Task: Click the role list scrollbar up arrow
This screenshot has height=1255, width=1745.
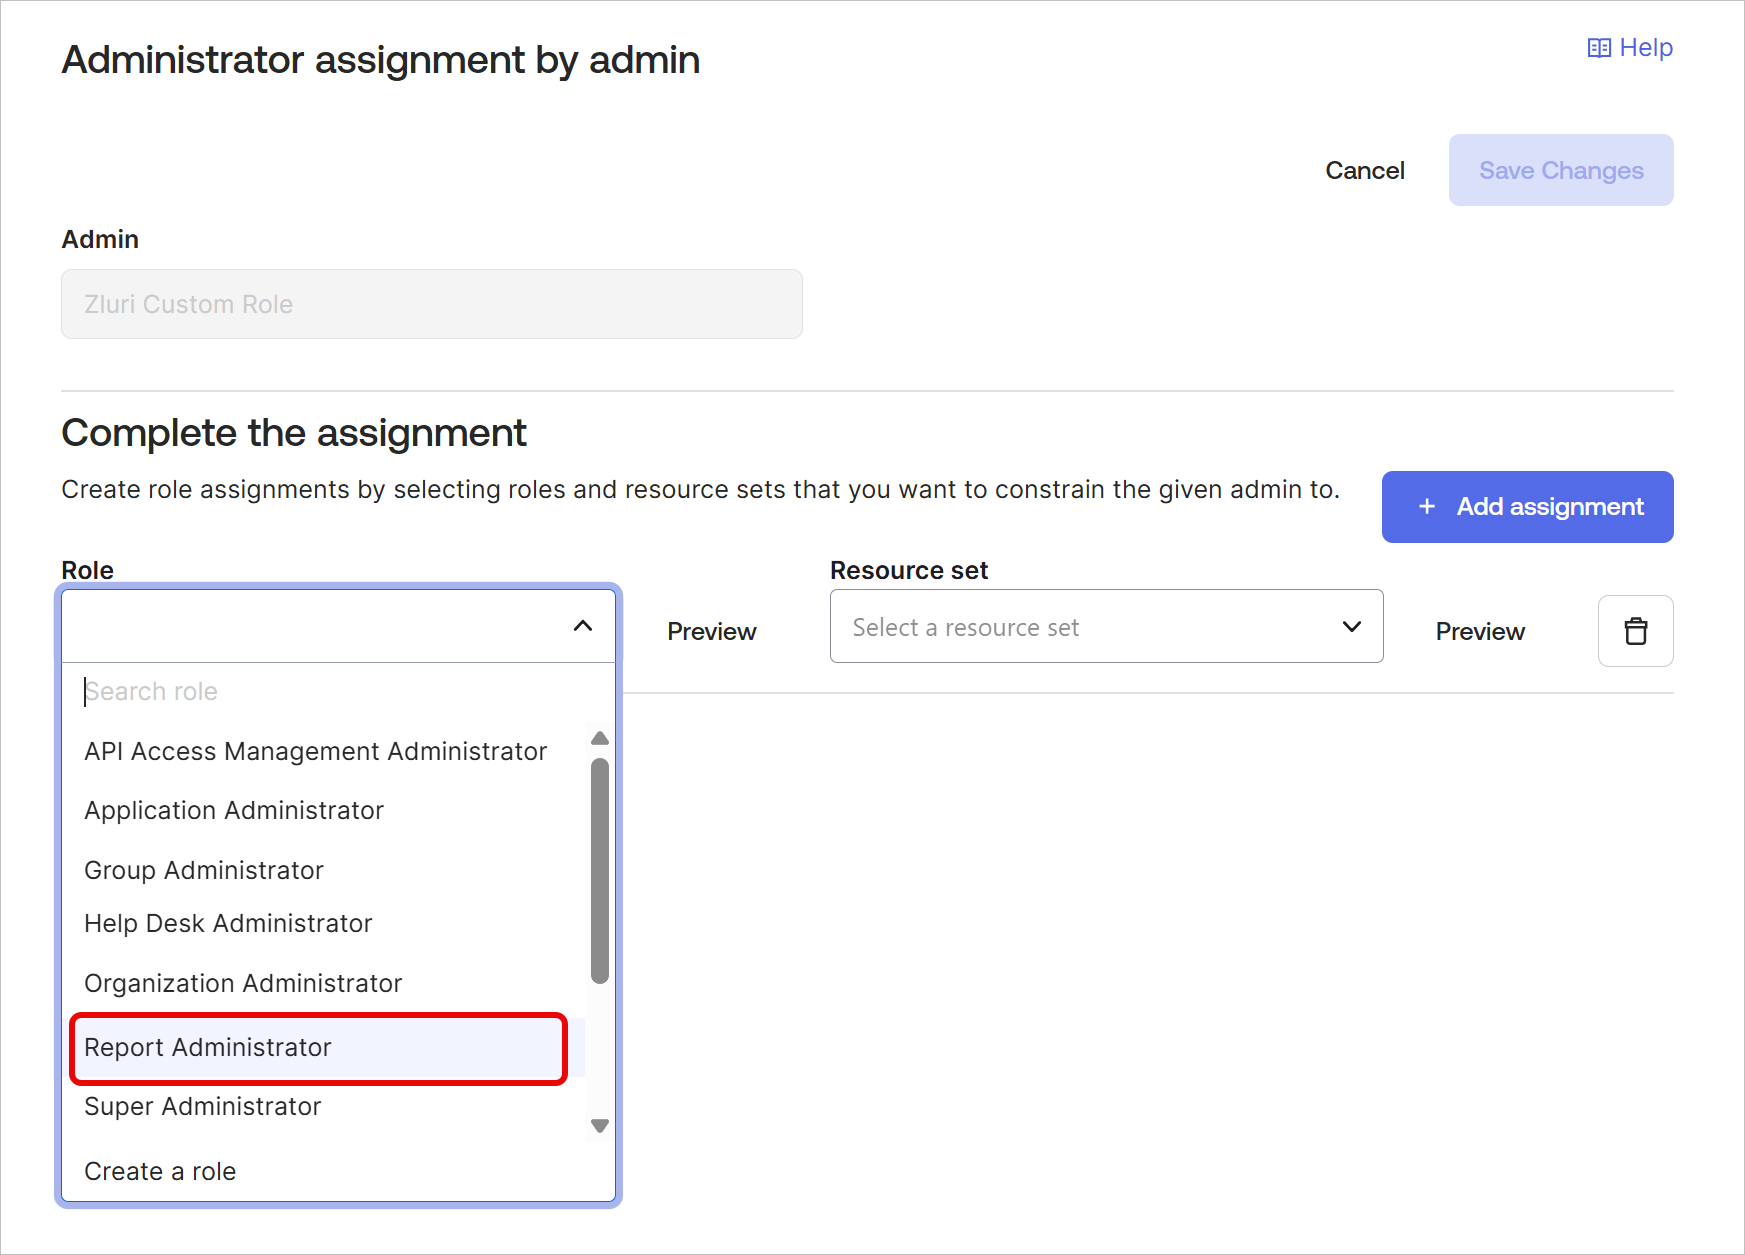Action: (600, 738)
